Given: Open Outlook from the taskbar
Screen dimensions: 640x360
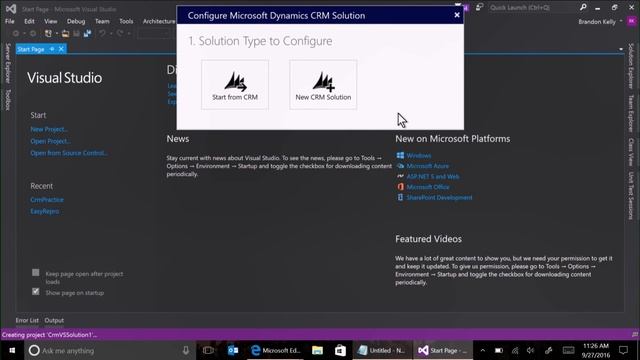Looking at the screenshot, I should 233,350.
